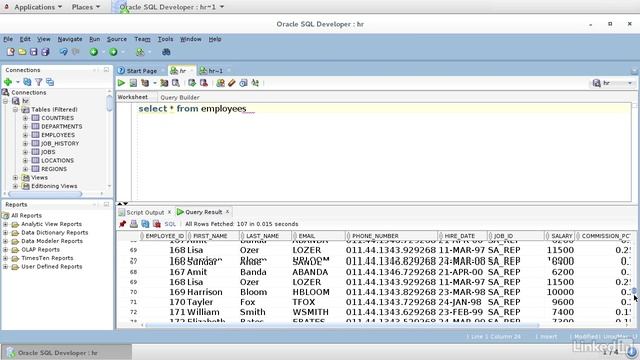Click the To Upper/Lower case icon
The width and height of the screenshot is (640, 360).
coord(255,83)
